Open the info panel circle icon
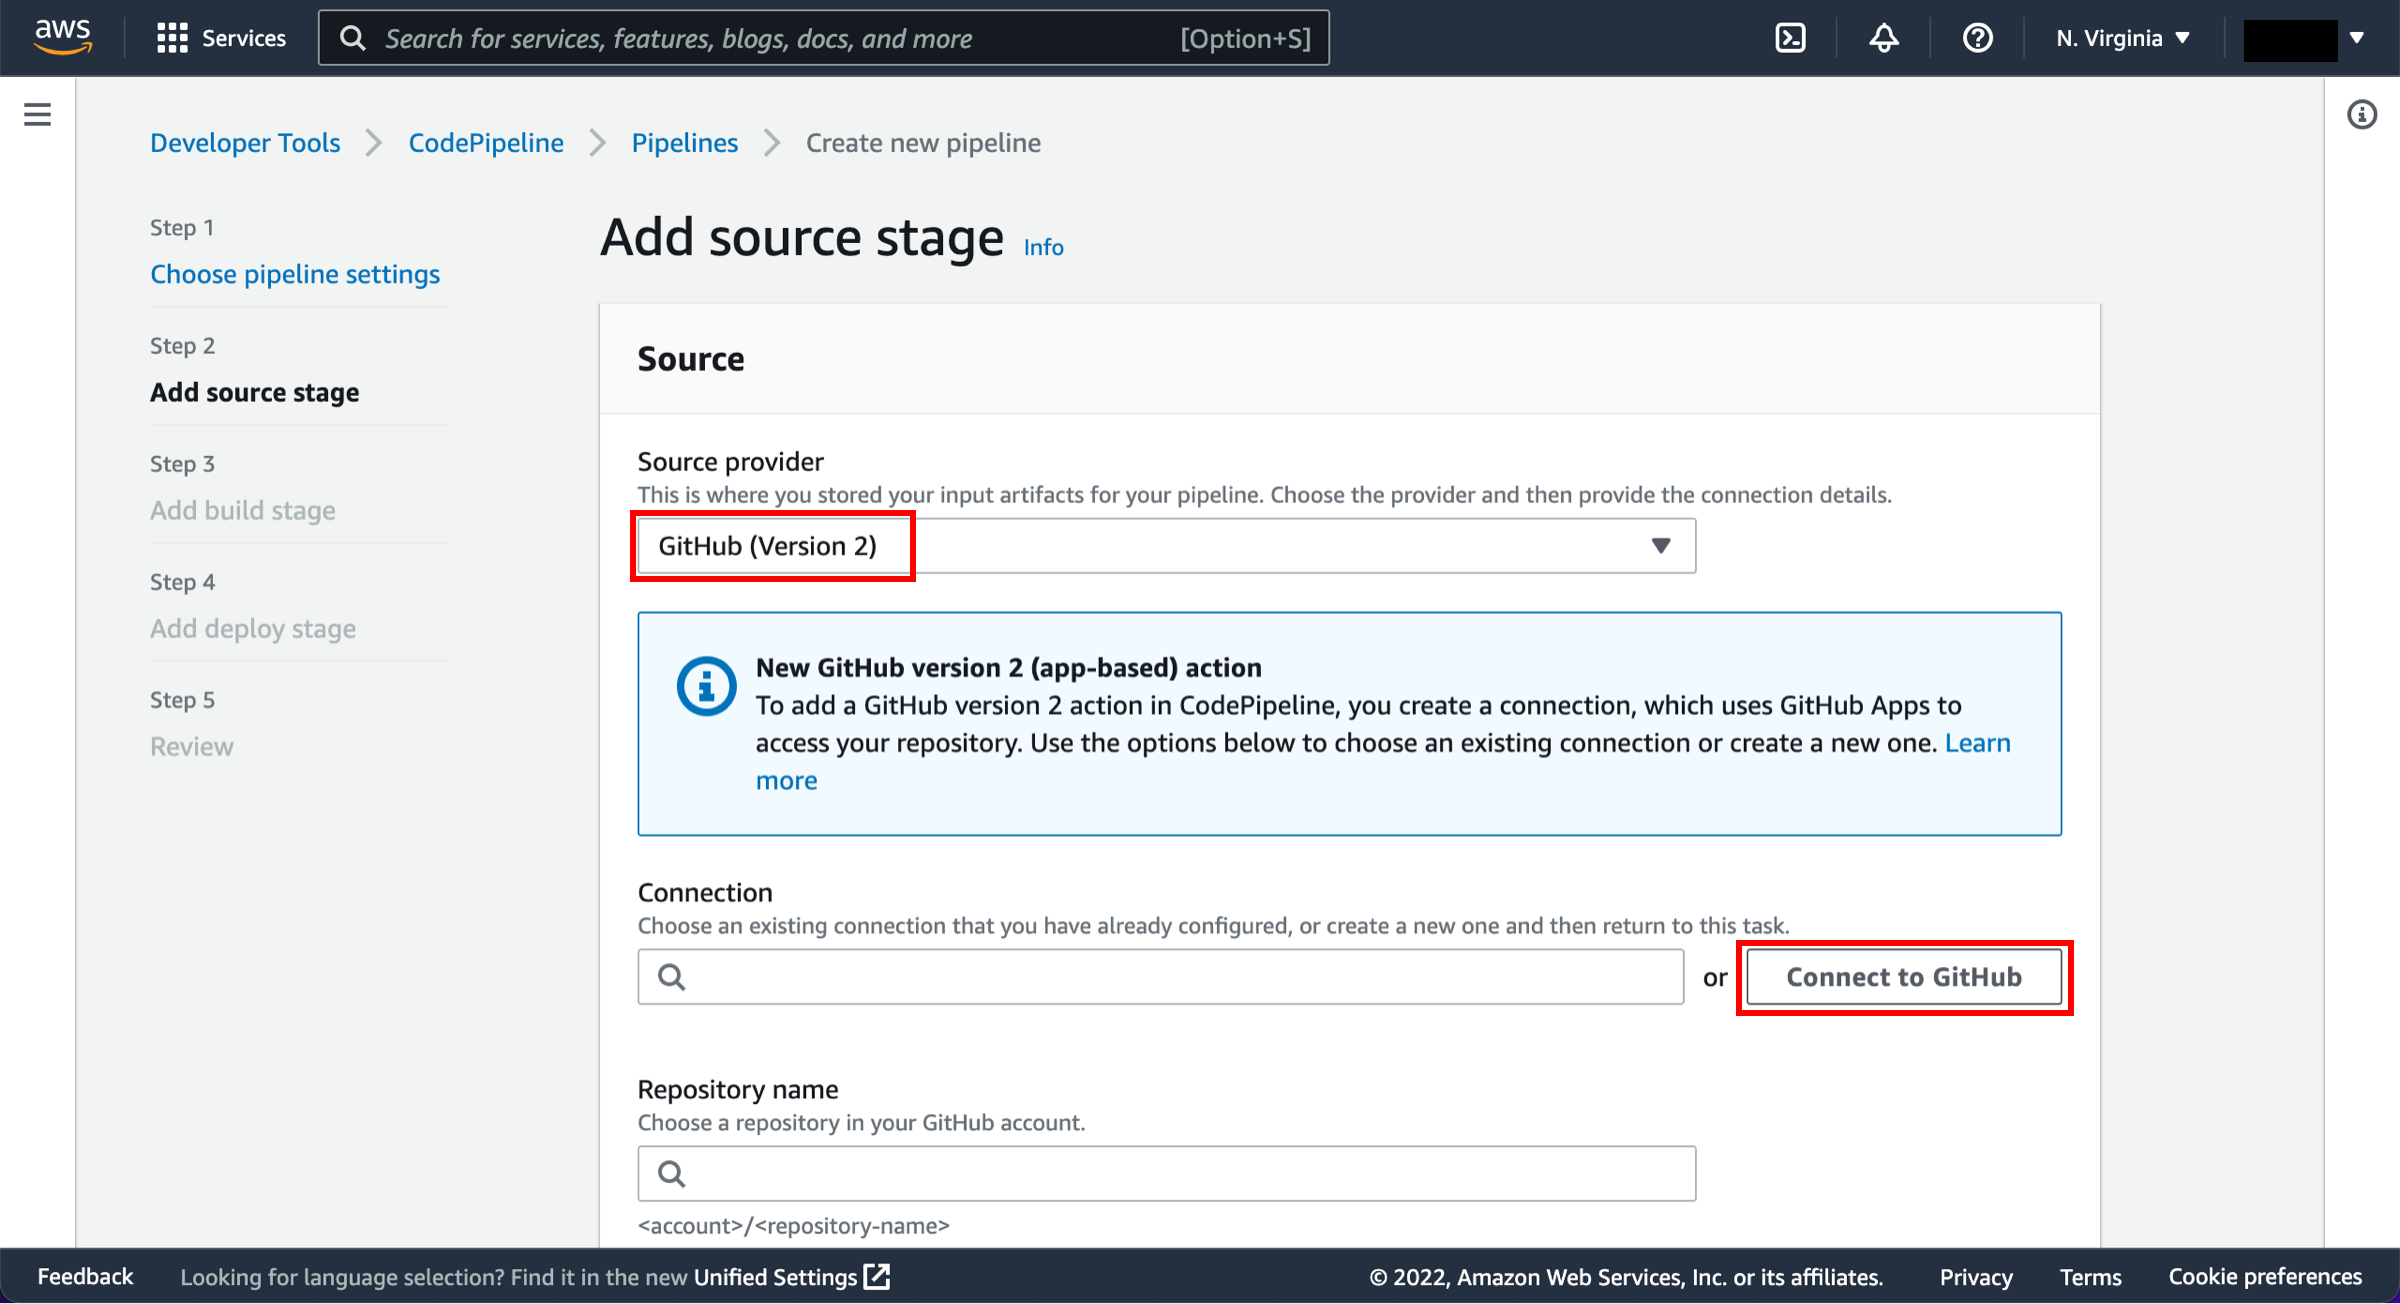Viewport: 2400px width, 1304px height. click(x=2361, y=114)
